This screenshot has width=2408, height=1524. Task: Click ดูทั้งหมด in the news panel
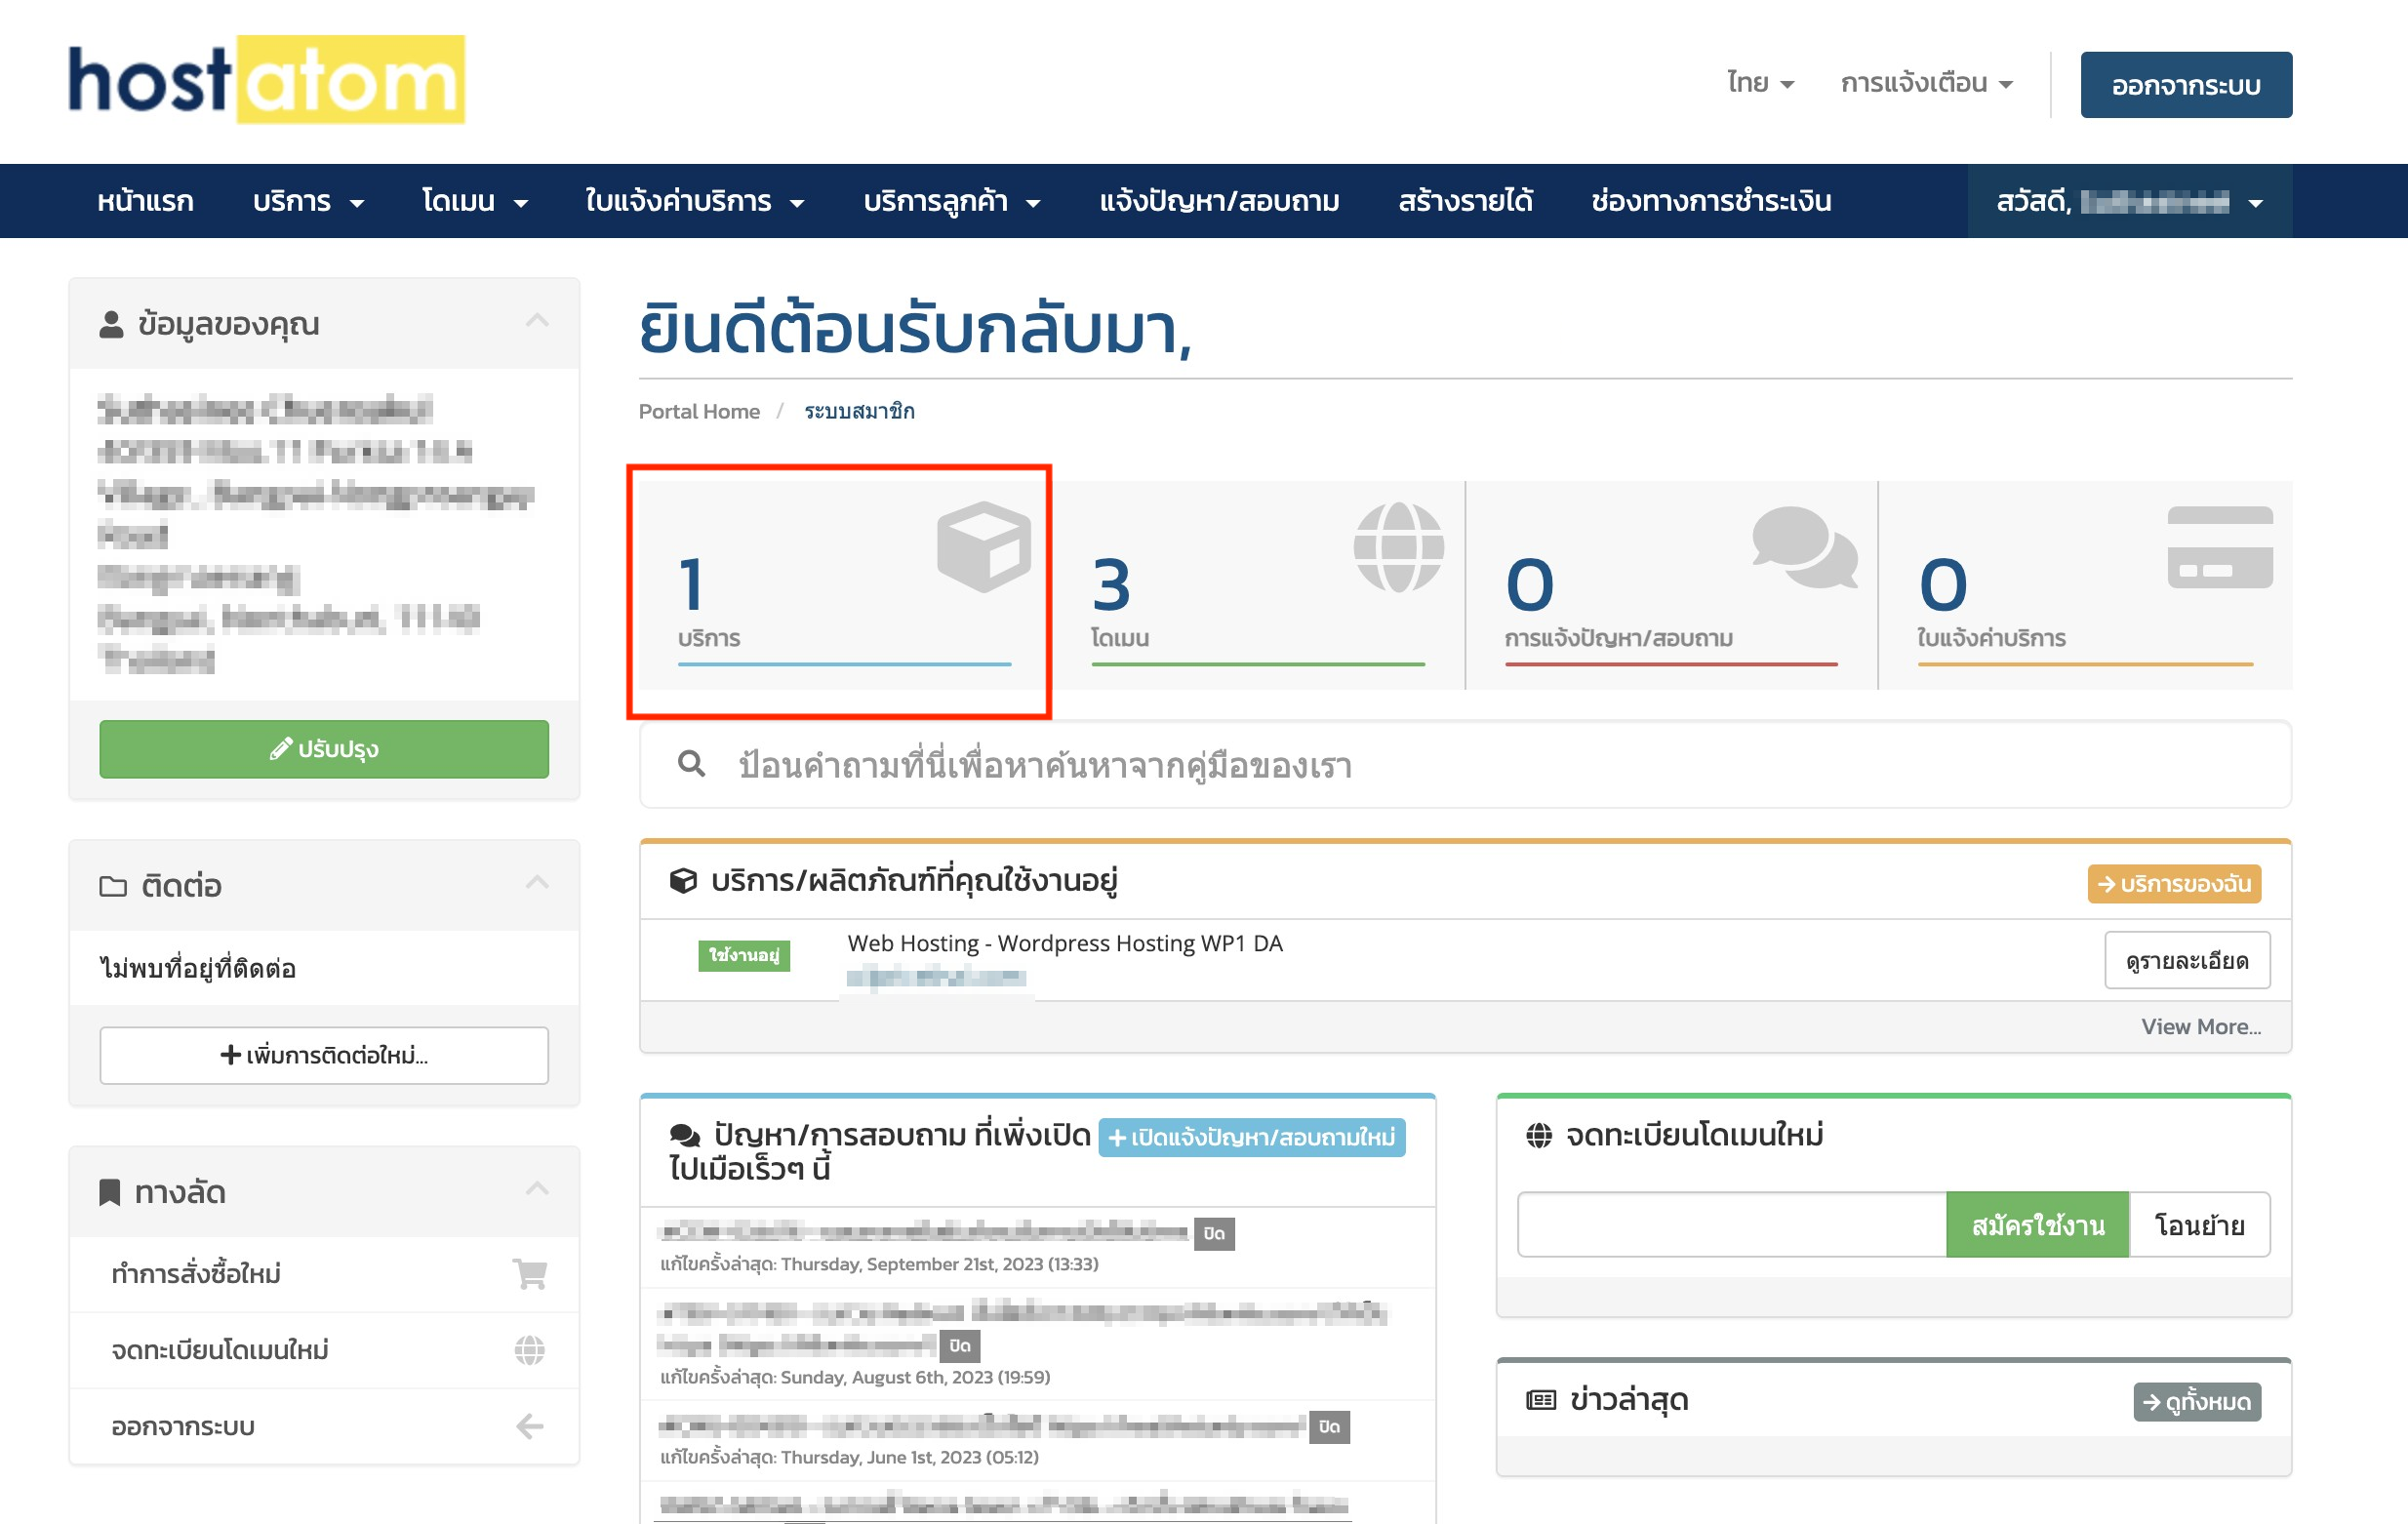coord(2197,1402)
